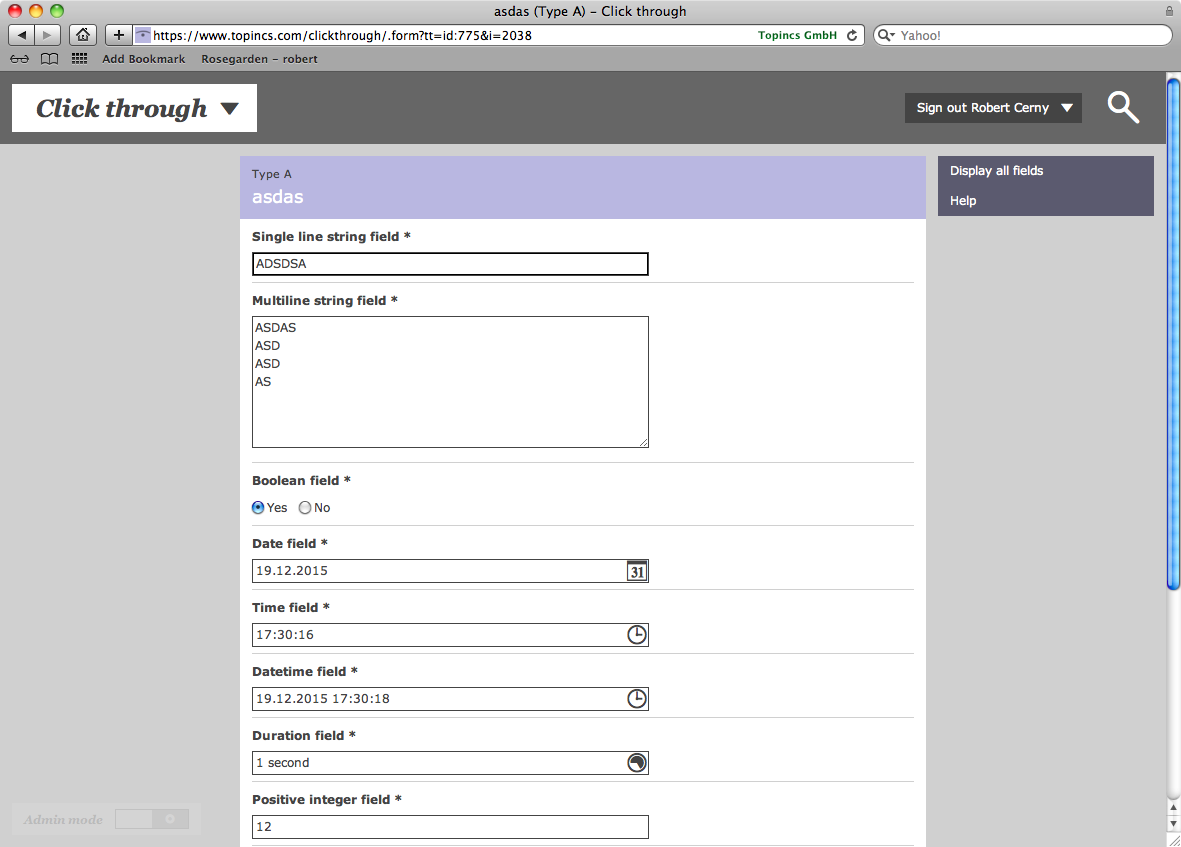1181x847 pixels.
Task: Open the Top Sites grid icon
Action: 79,59
